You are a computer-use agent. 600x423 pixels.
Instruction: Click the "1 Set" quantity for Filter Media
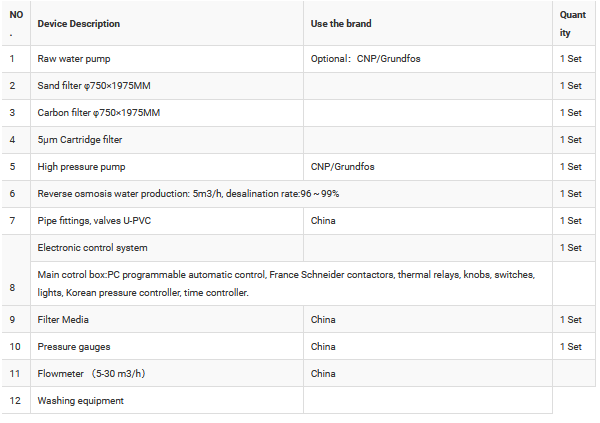click(x=570, y=319)
